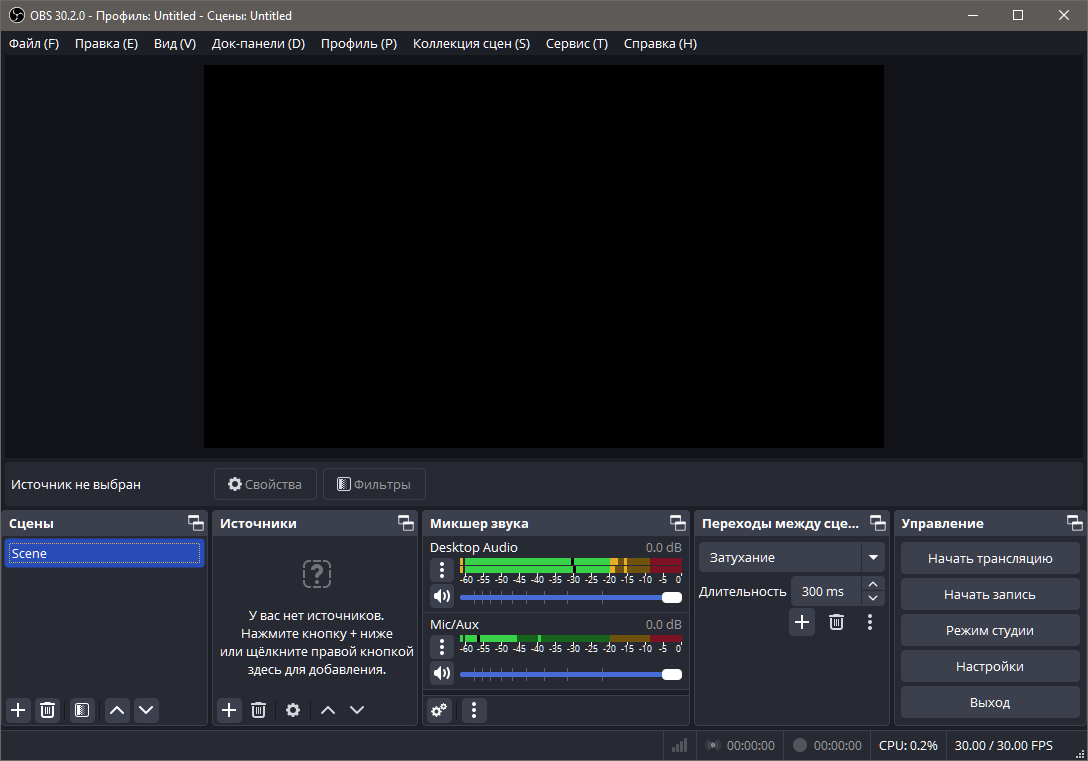This screenshot has height=761, width=1088.
Task: Open the Вид (V) menu
Action: click(175, 44)
